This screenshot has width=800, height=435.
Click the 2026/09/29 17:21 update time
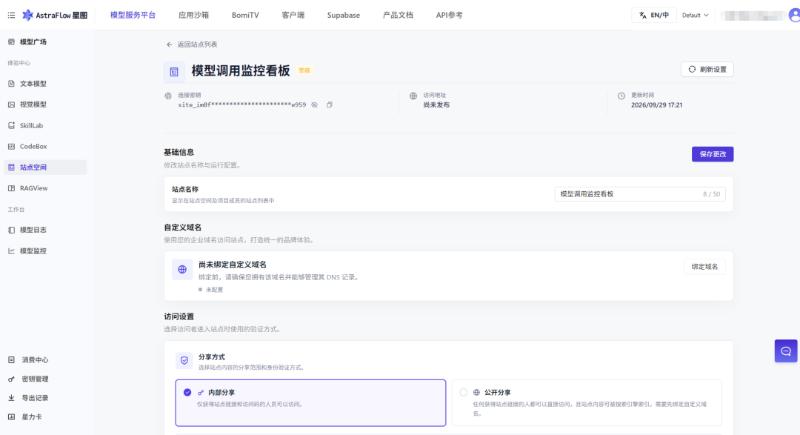pyautogui.click(x=657, y=105)
